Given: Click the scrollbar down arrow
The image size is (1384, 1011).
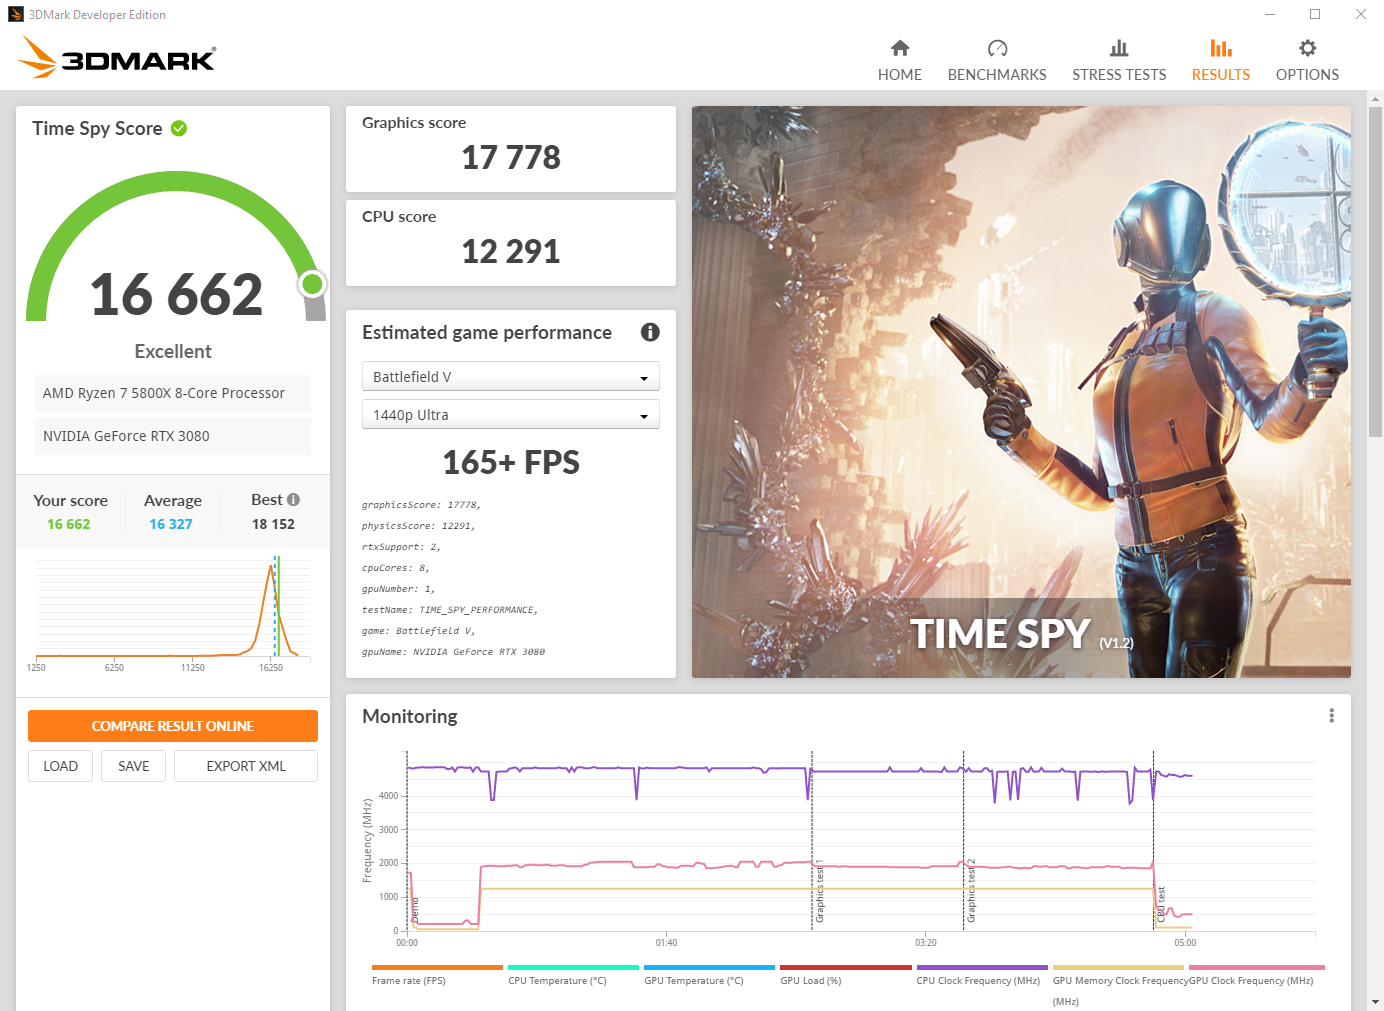Looking at the screenshot, I should coord(1376,1001).
